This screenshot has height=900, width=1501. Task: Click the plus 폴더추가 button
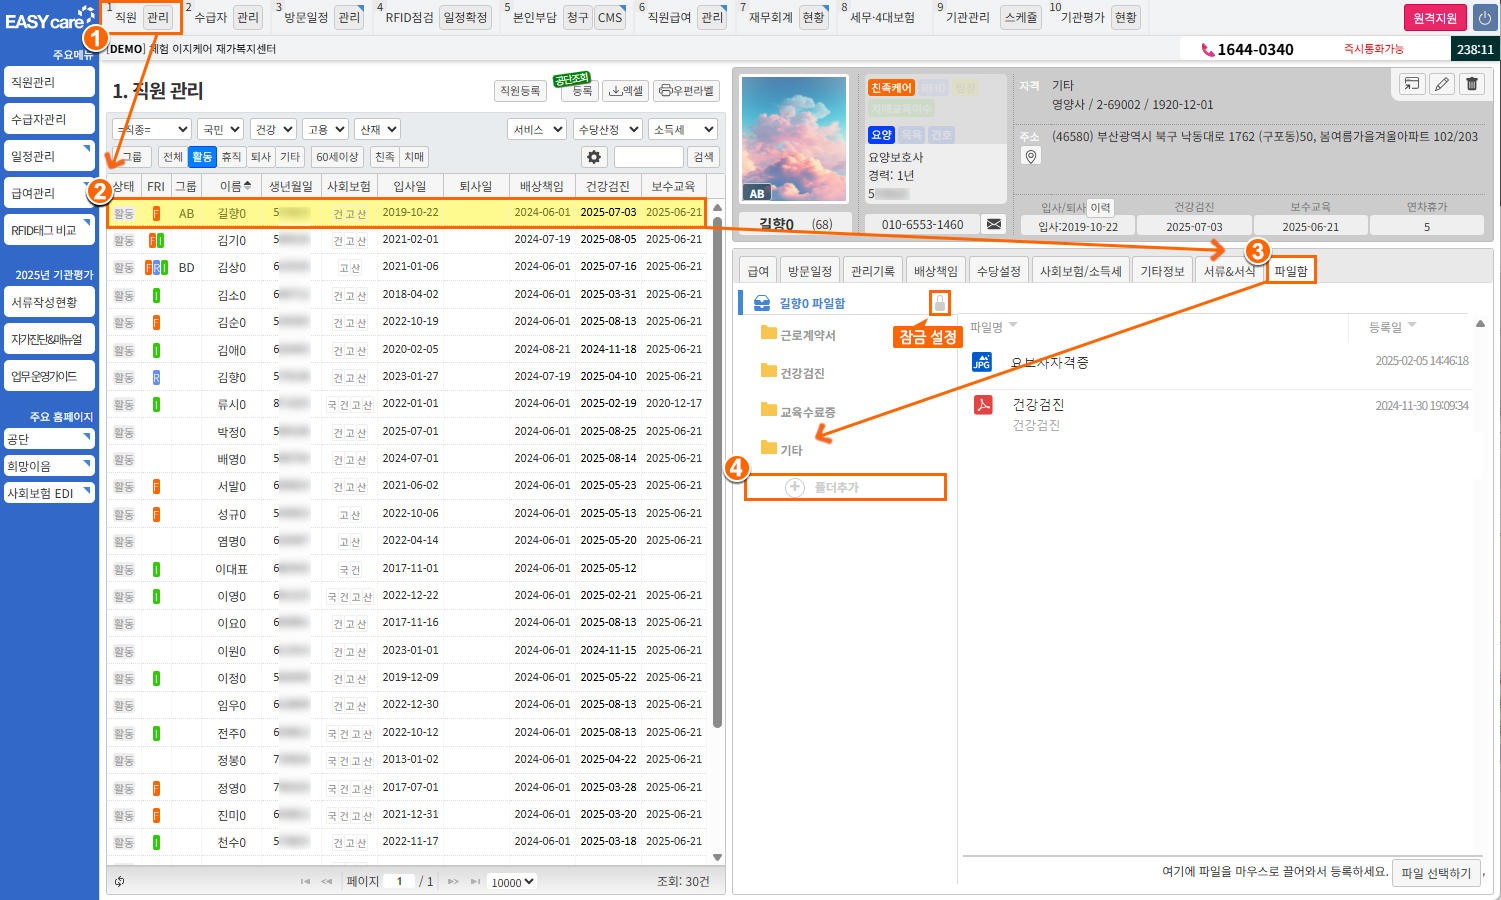pos(846,487)
